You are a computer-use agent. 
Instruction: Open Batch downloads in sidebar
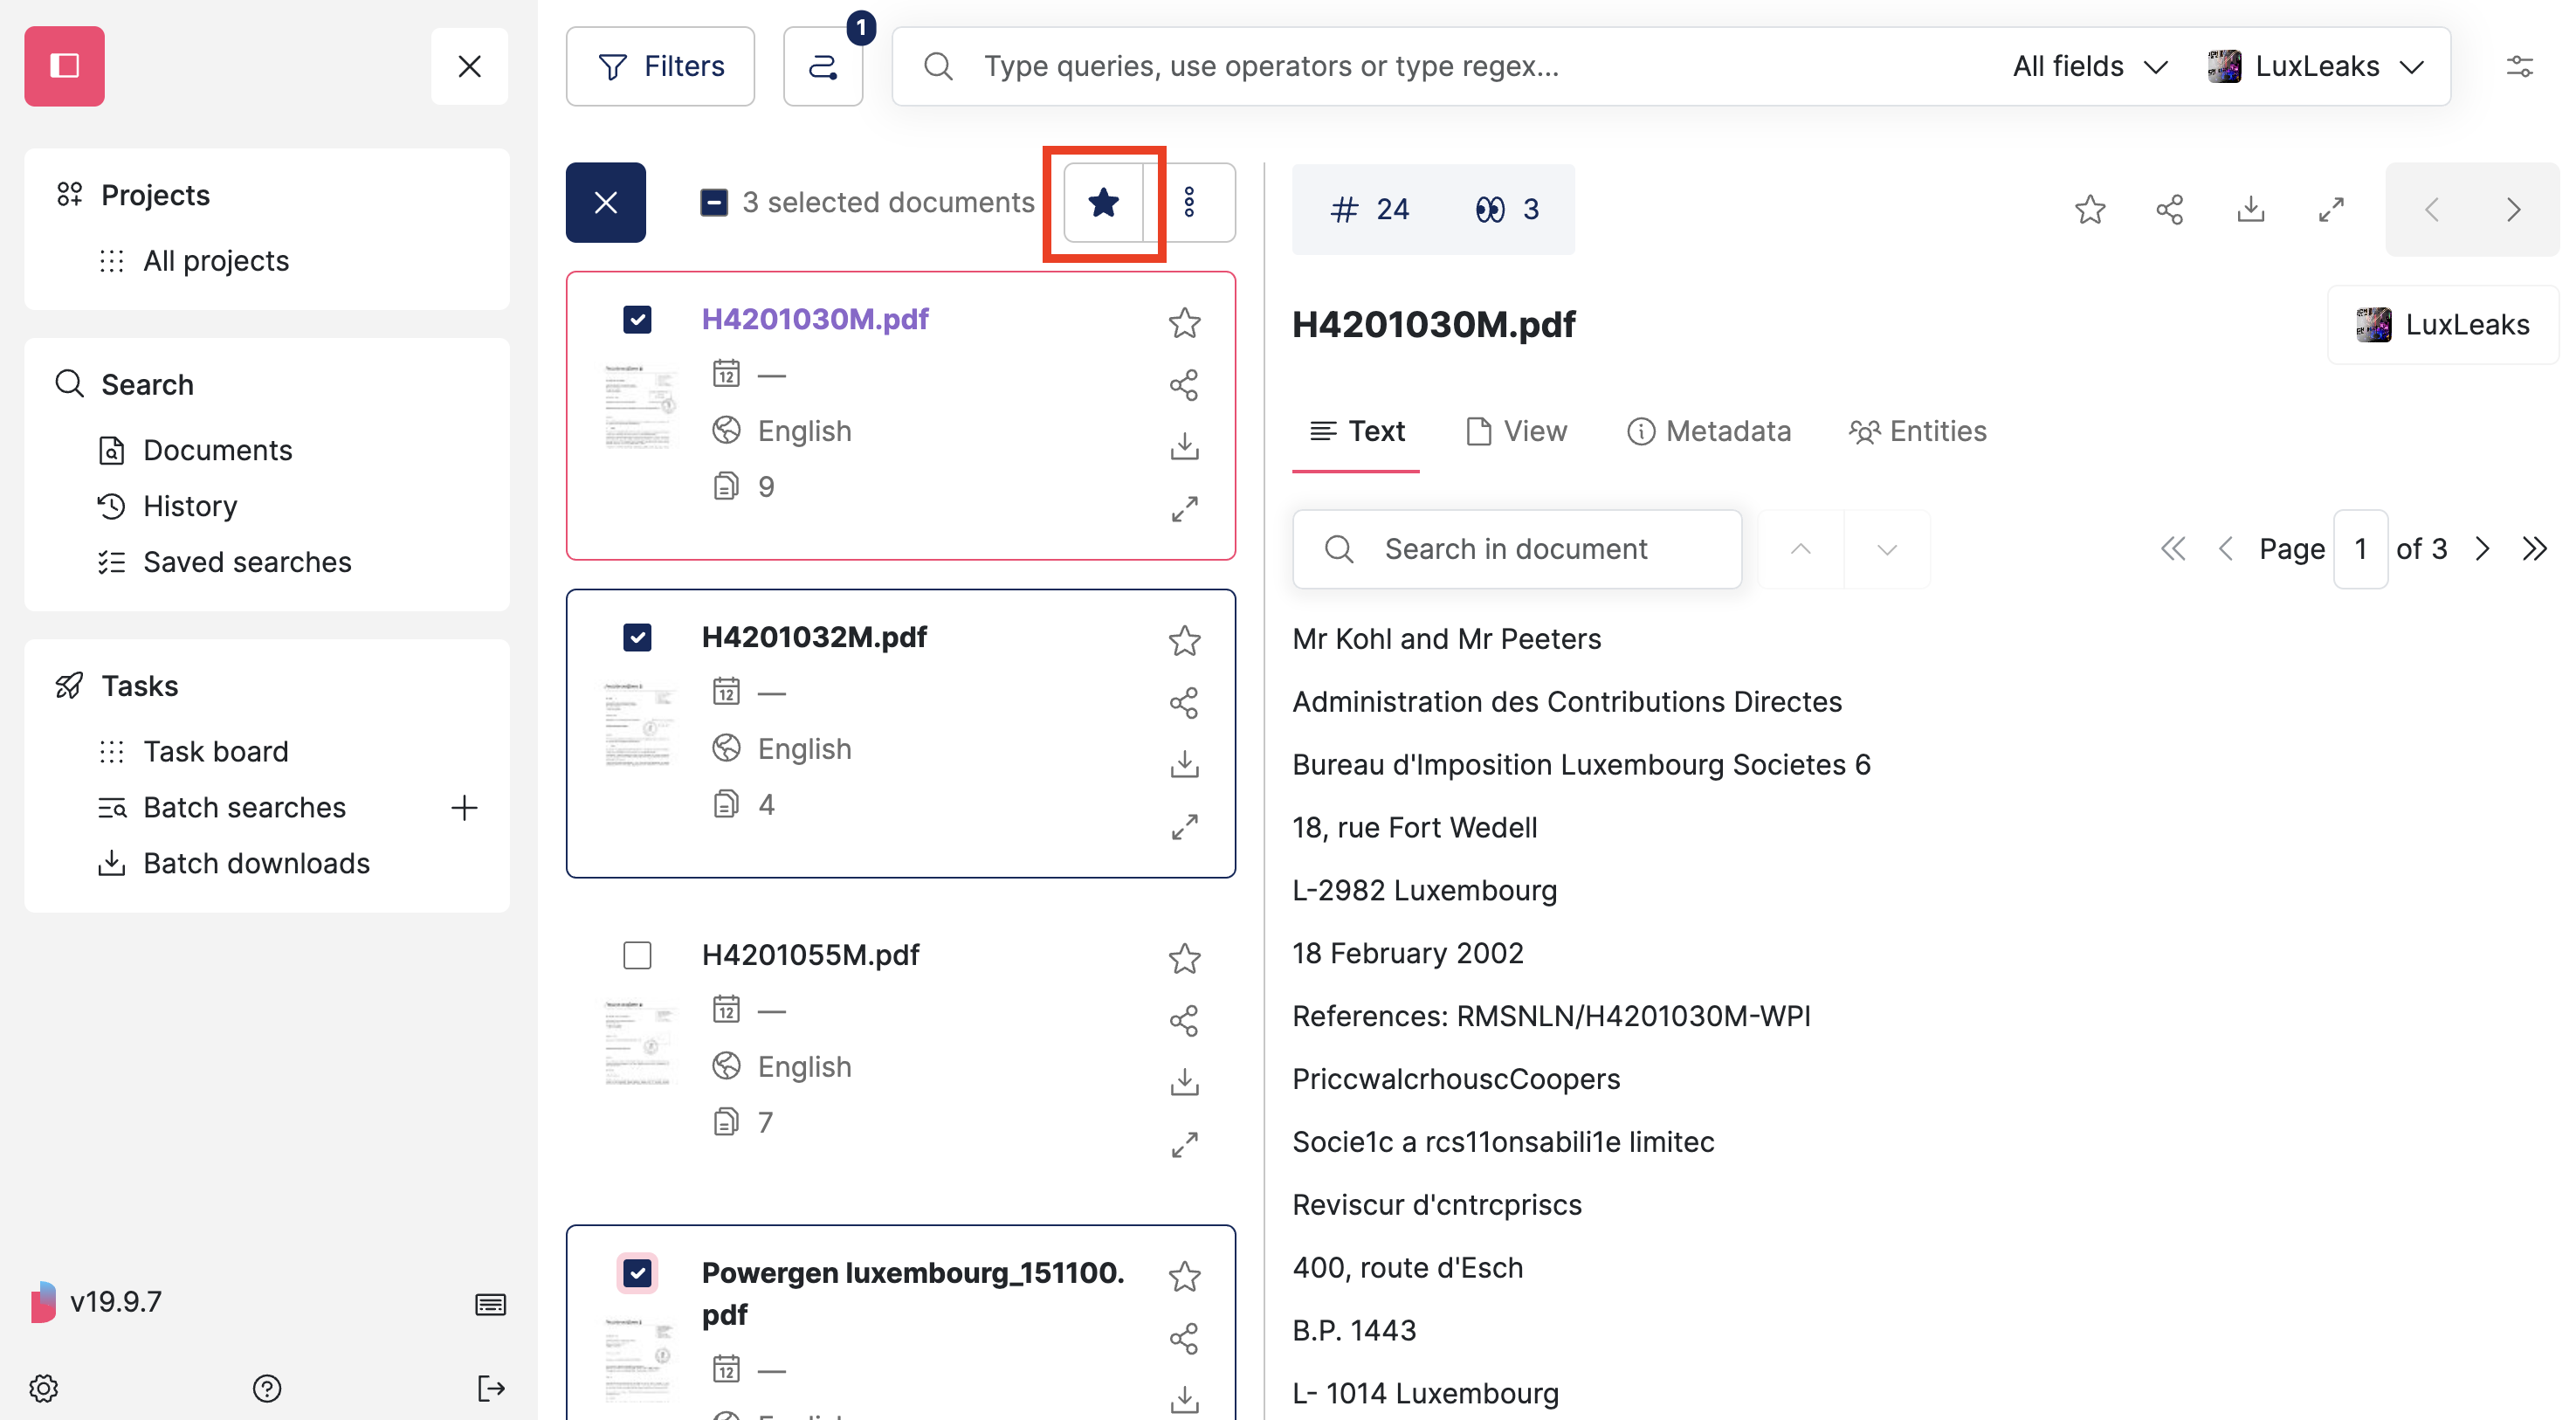[x=256, y=863]
